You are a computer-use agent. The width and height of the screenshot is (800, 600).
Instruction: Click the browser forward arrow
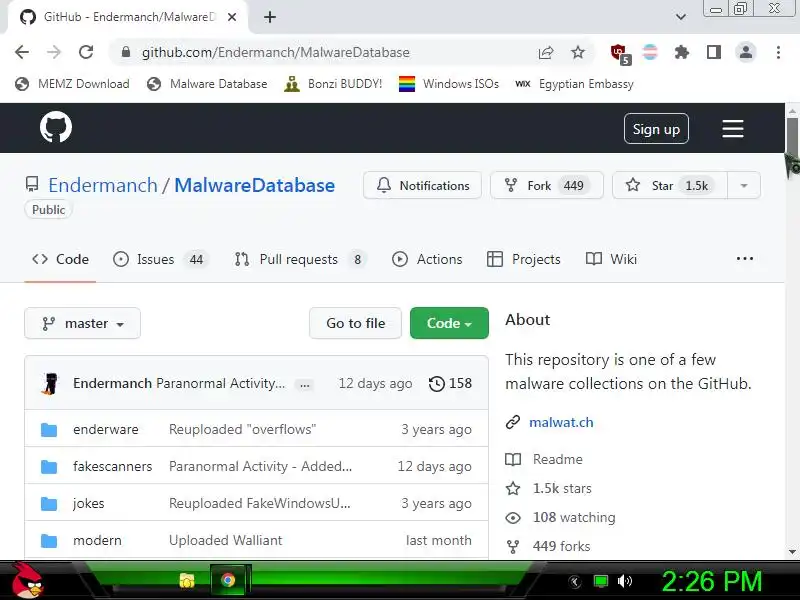(x=54, y=52)
